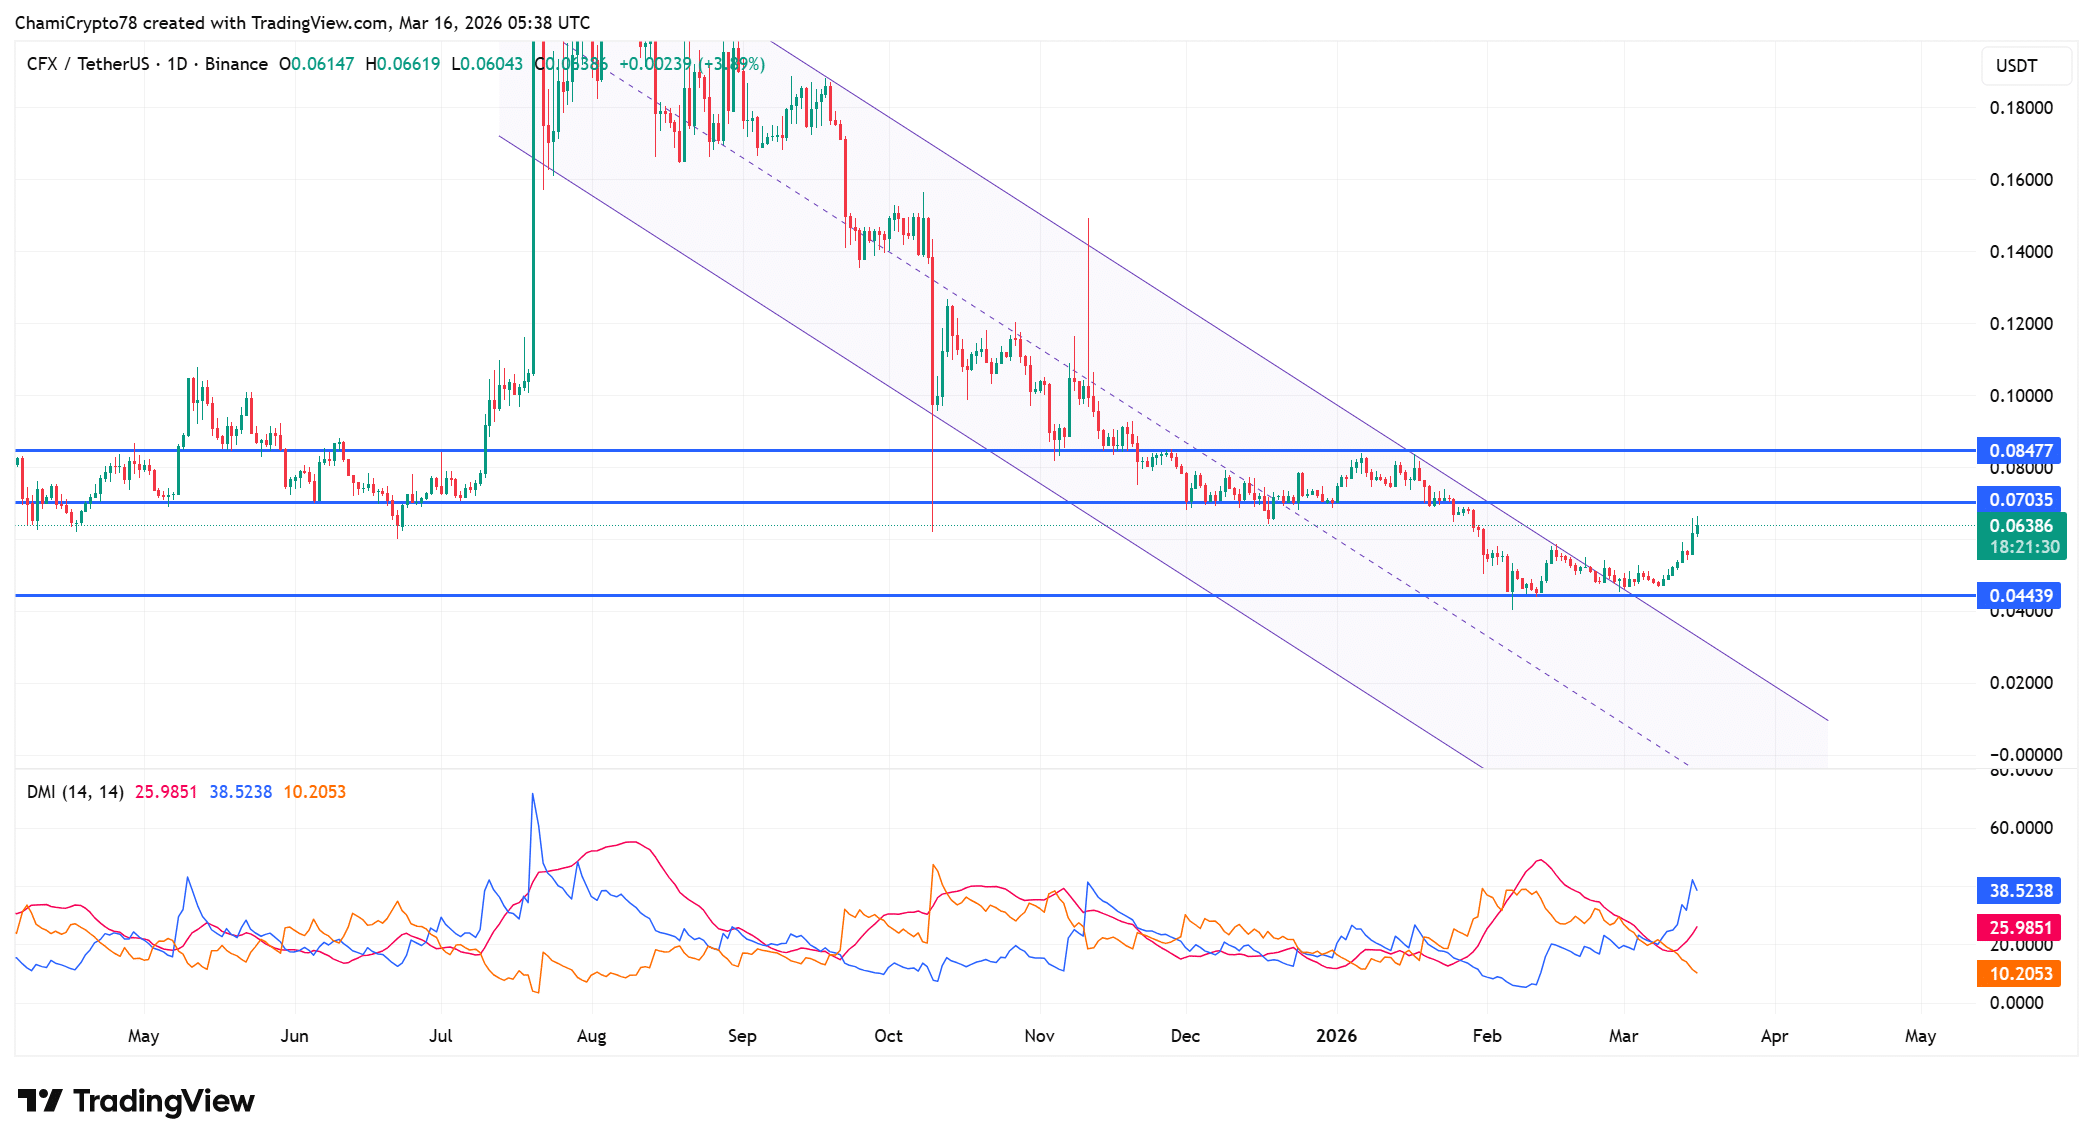Image resolution: width=2093 pixels, height=1146 pixels.
Task: Click the 0.04439 horizontal line price label
Action: [2020, 595]
